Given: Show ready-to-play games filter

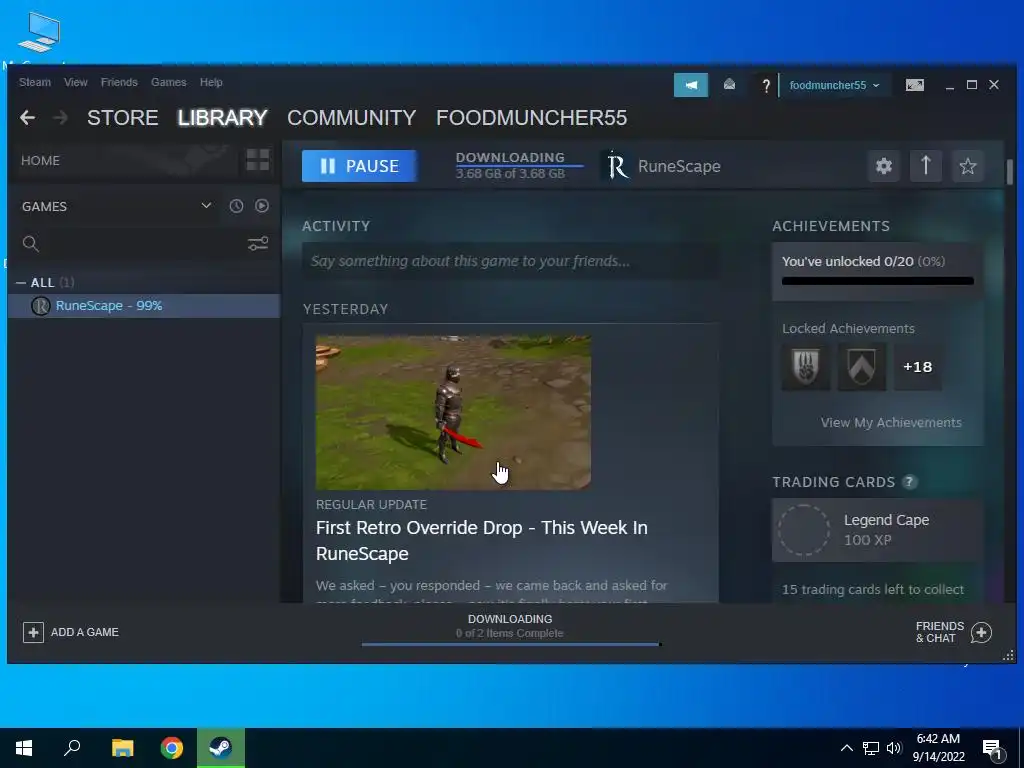Looking at the screenshot, I should point(262,206).
